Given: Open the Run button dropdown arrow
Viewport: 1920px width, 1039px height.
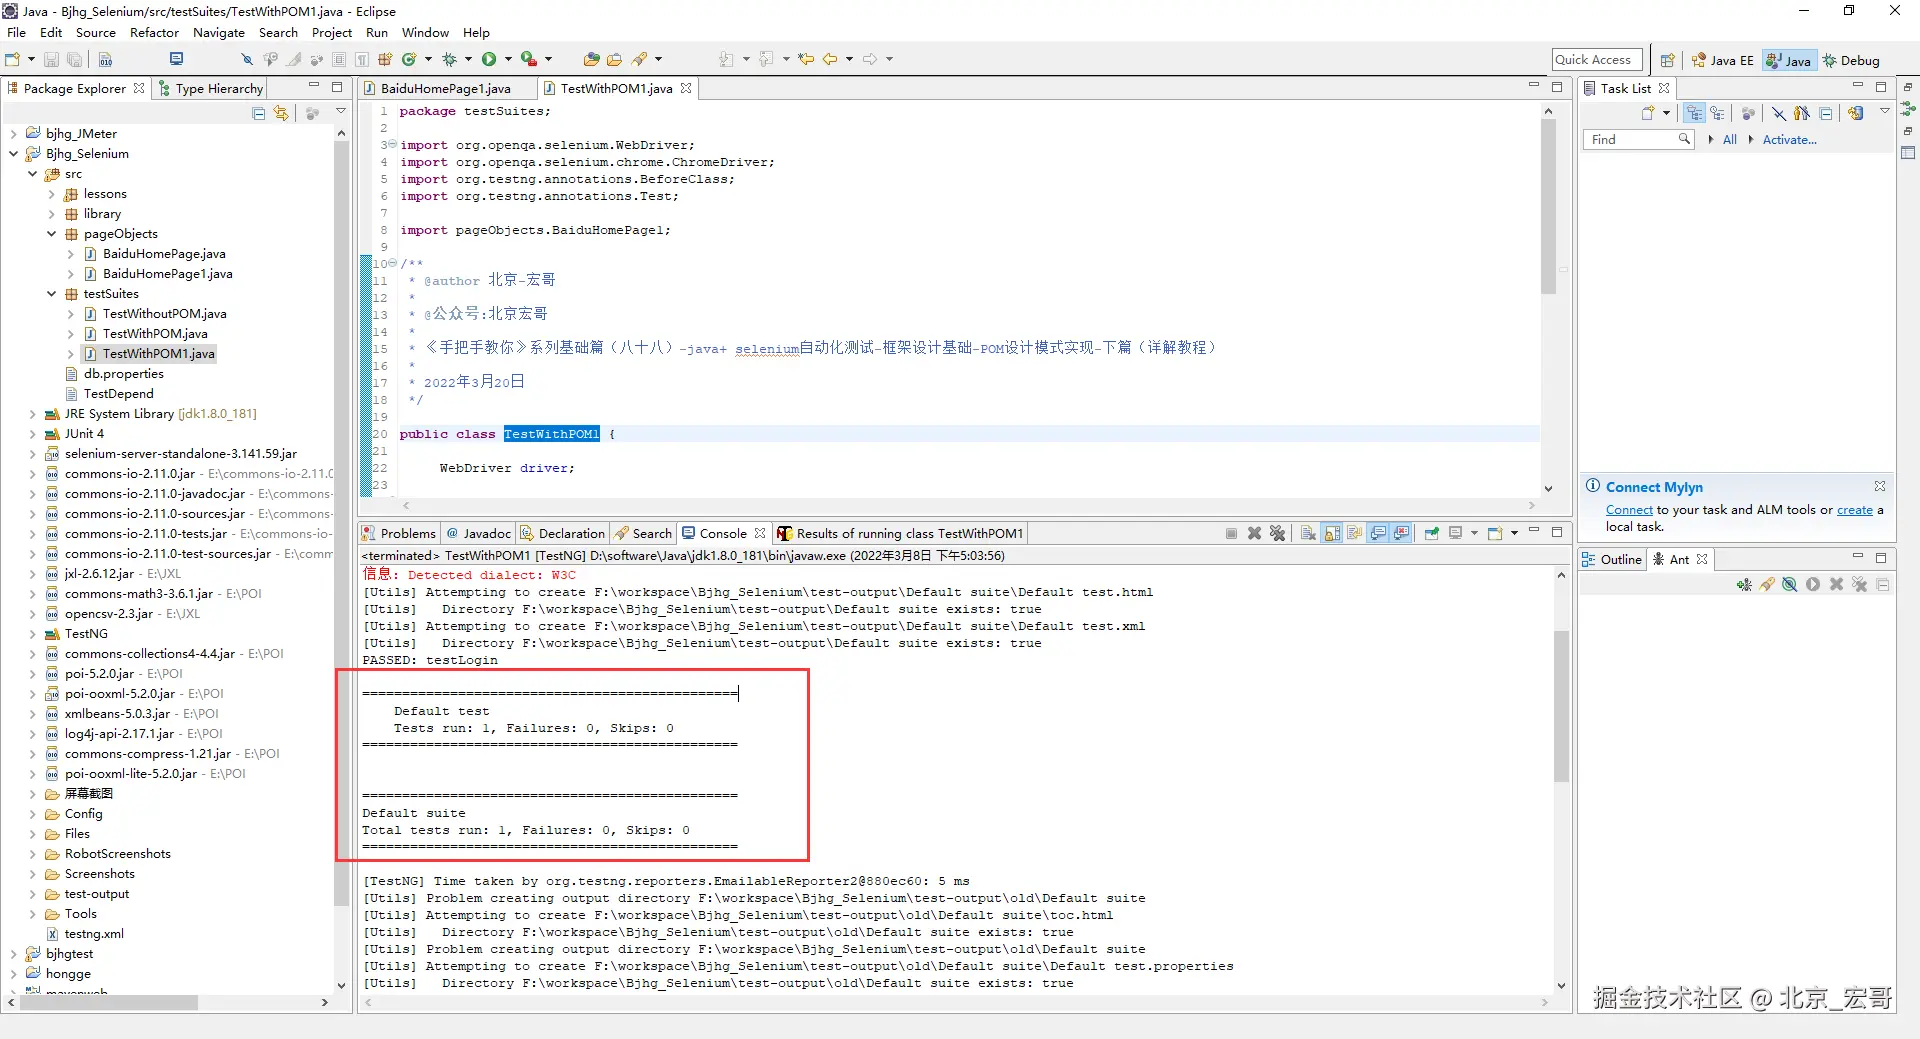Looking at the screenshot, I should 508,60.
